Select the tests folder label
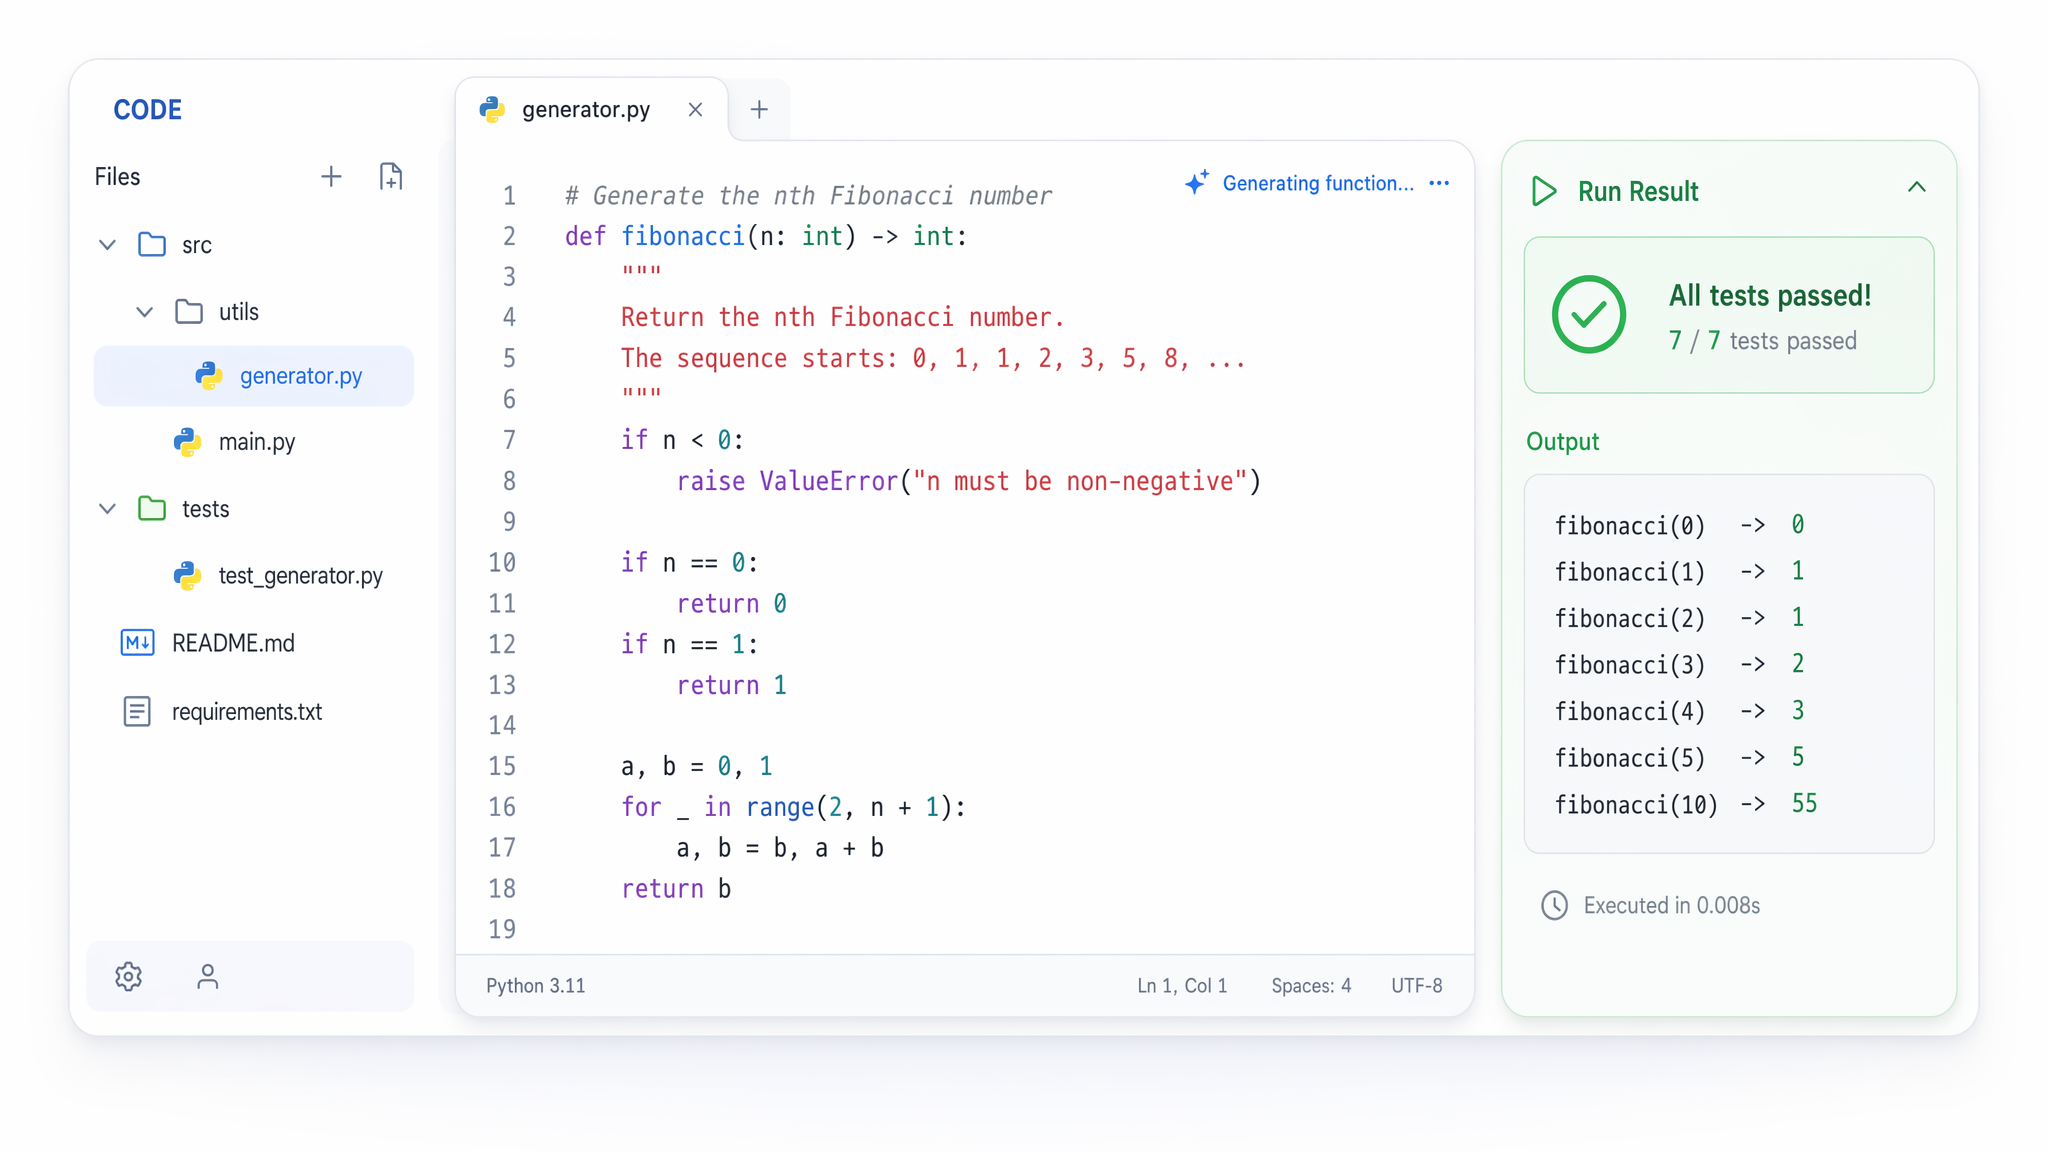Screen dimensions: 2048x1152 206,509
